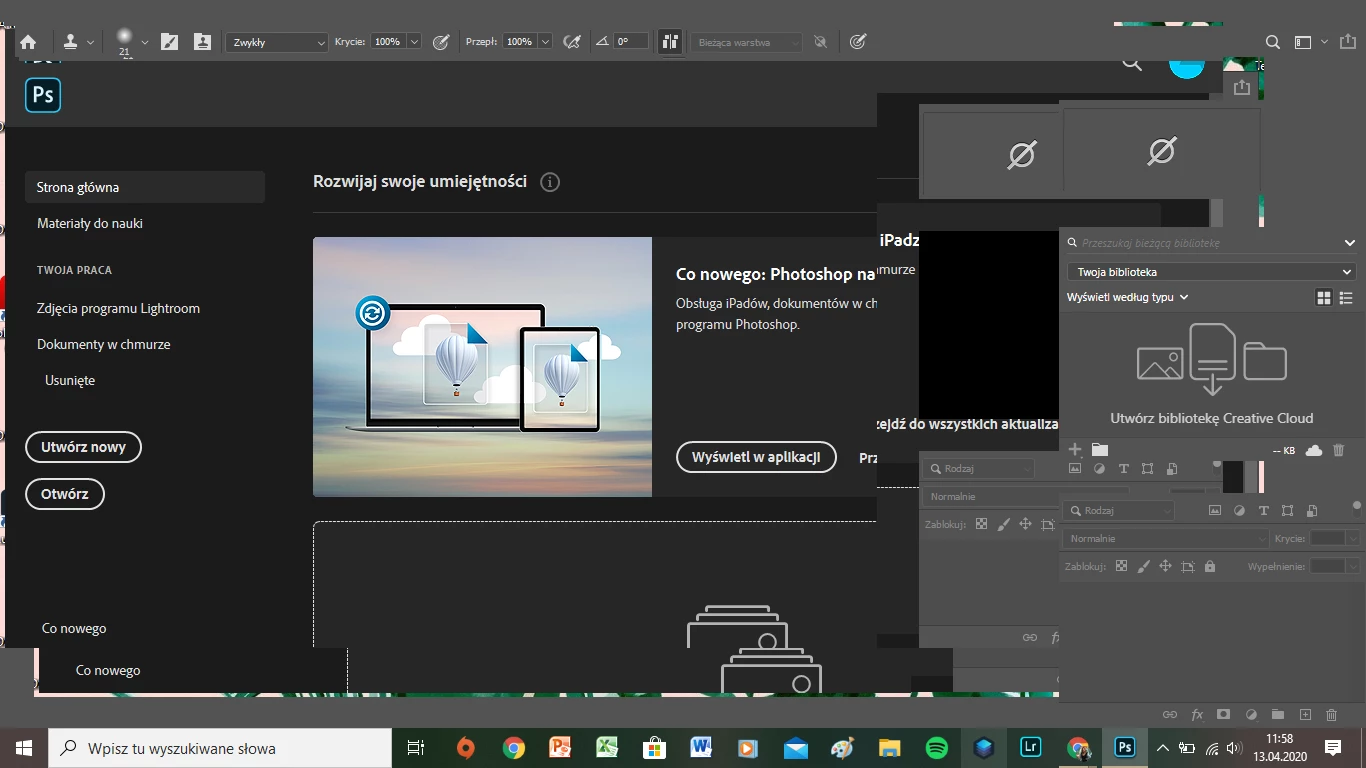This screenshot has height=768, width=1366.
Task: Toggle the aligned sample option icon
Action: point(670,42)
